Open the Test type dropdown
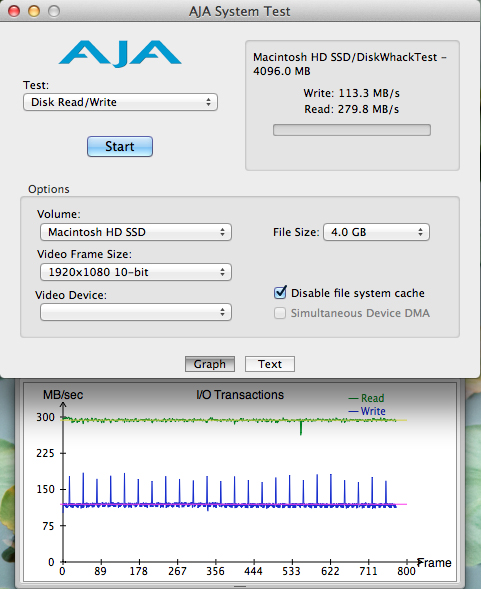The height and width of the screenshot is (589, 481). [120, 102]
